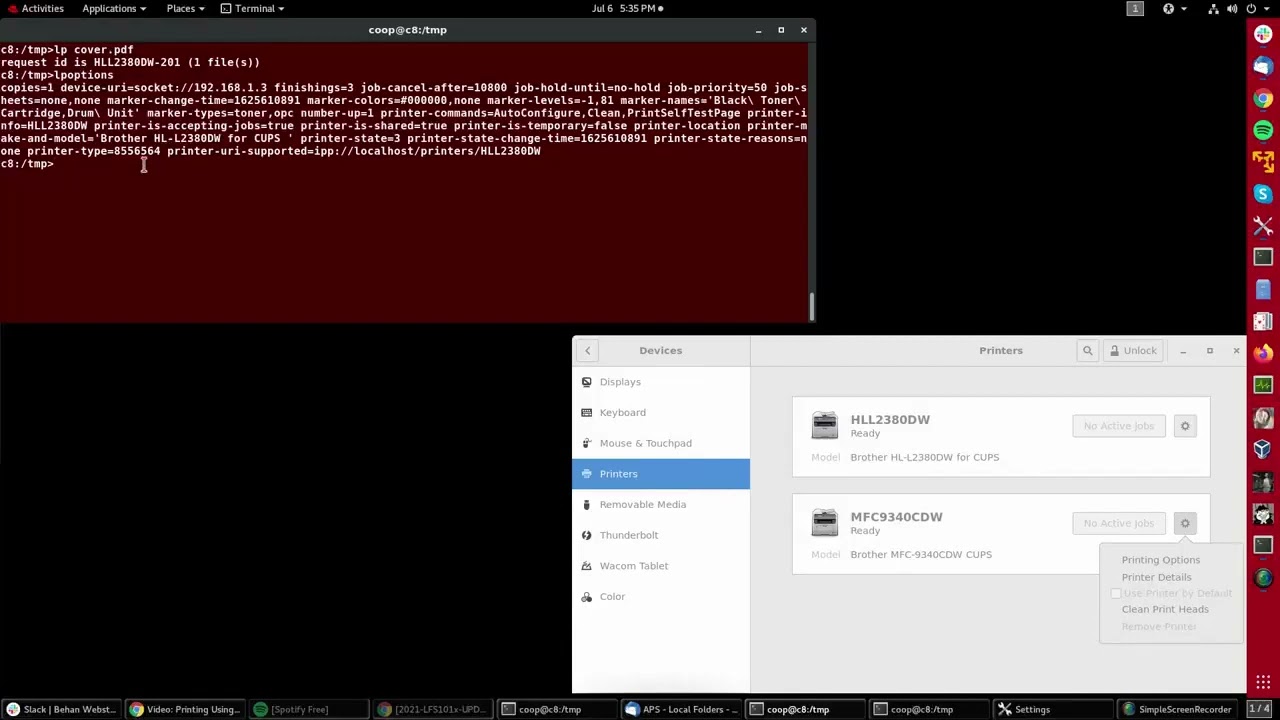Open gear settings for MFC9340CDW printer
Screen dimensions: 1280x720
click(1185, 523)
